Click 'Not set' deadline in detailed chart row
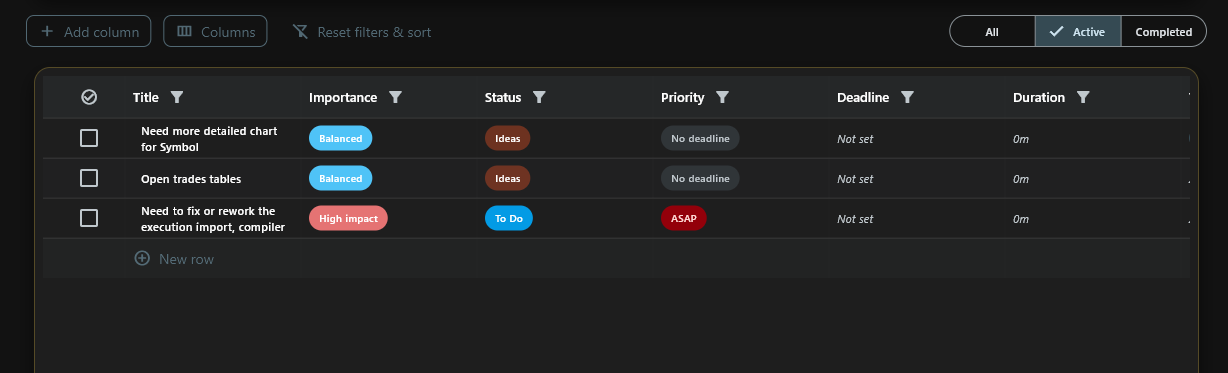This screenshot has width=1228, height=373. point(855,138)
